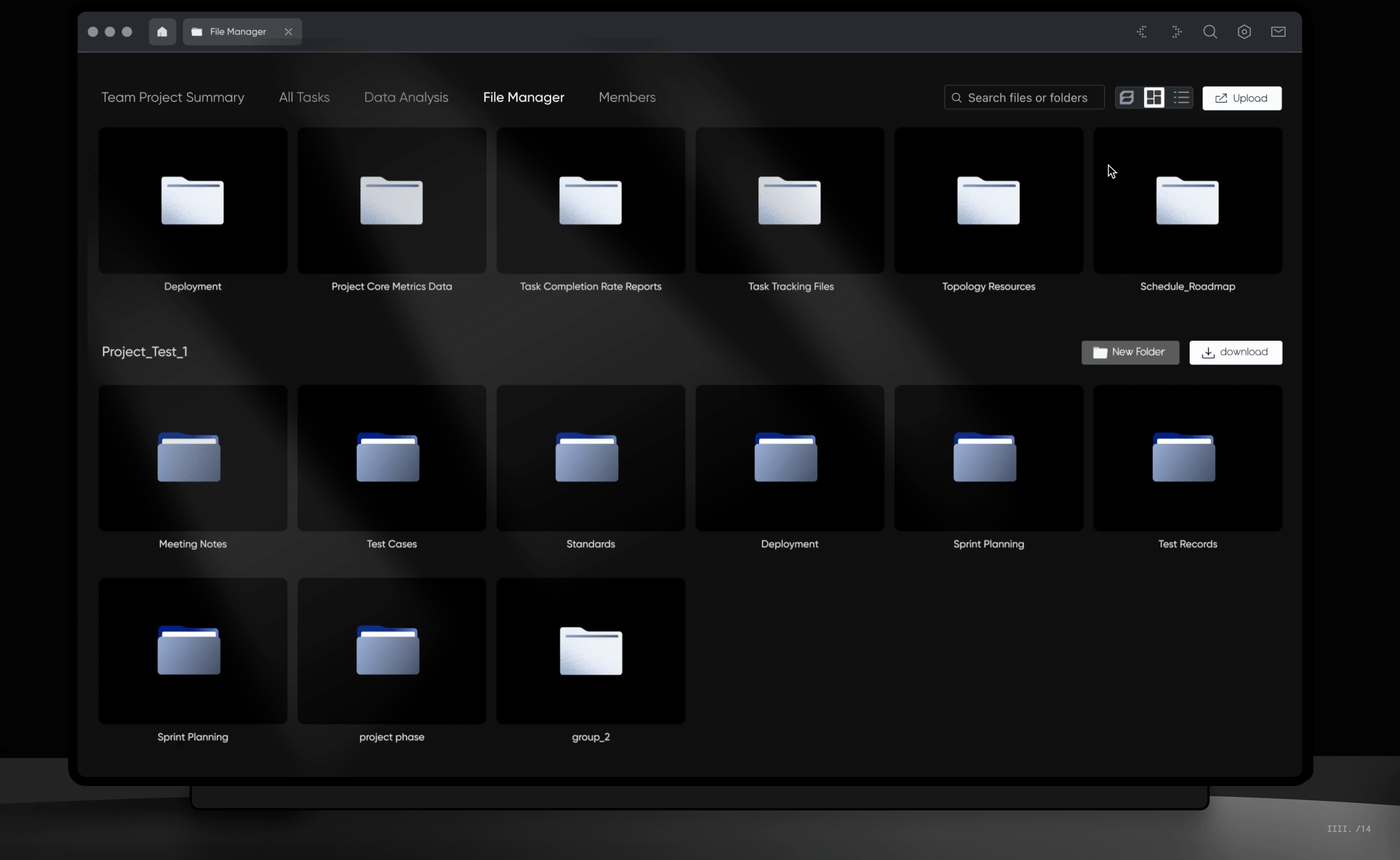Open Task Completion Rate Reports folder
1400x860 pixels.
coord(591,201)
